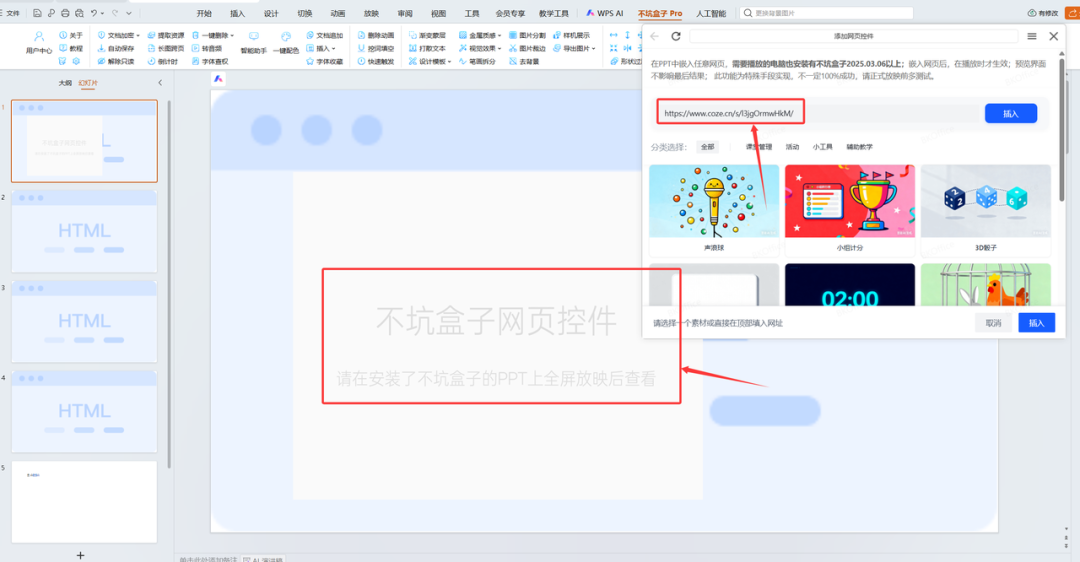
Task: Click 去背景 remove background
Action: (x=524, y=61)
